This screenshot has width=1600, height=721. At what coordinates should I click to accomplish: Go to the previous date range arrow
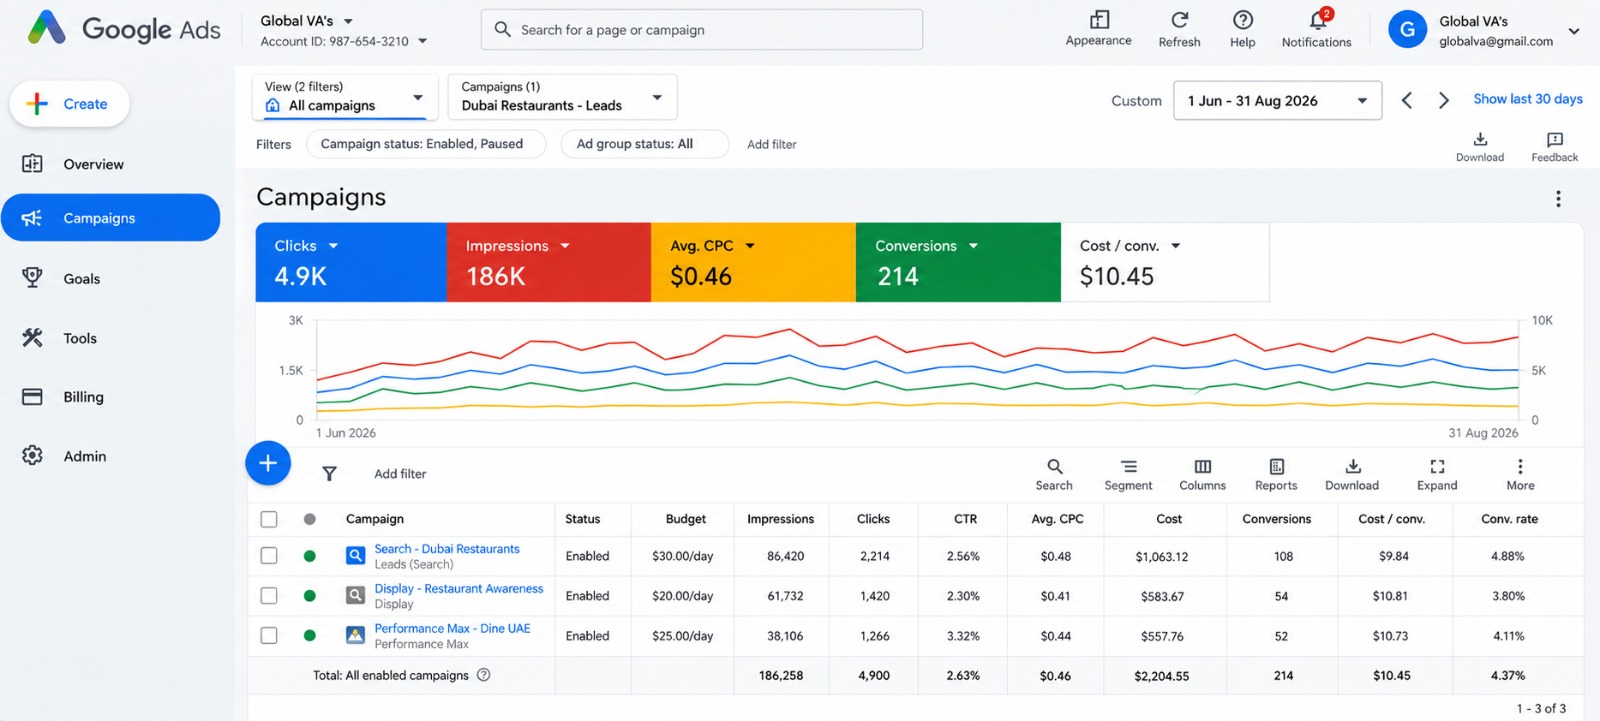click(x=1407, y=100)
